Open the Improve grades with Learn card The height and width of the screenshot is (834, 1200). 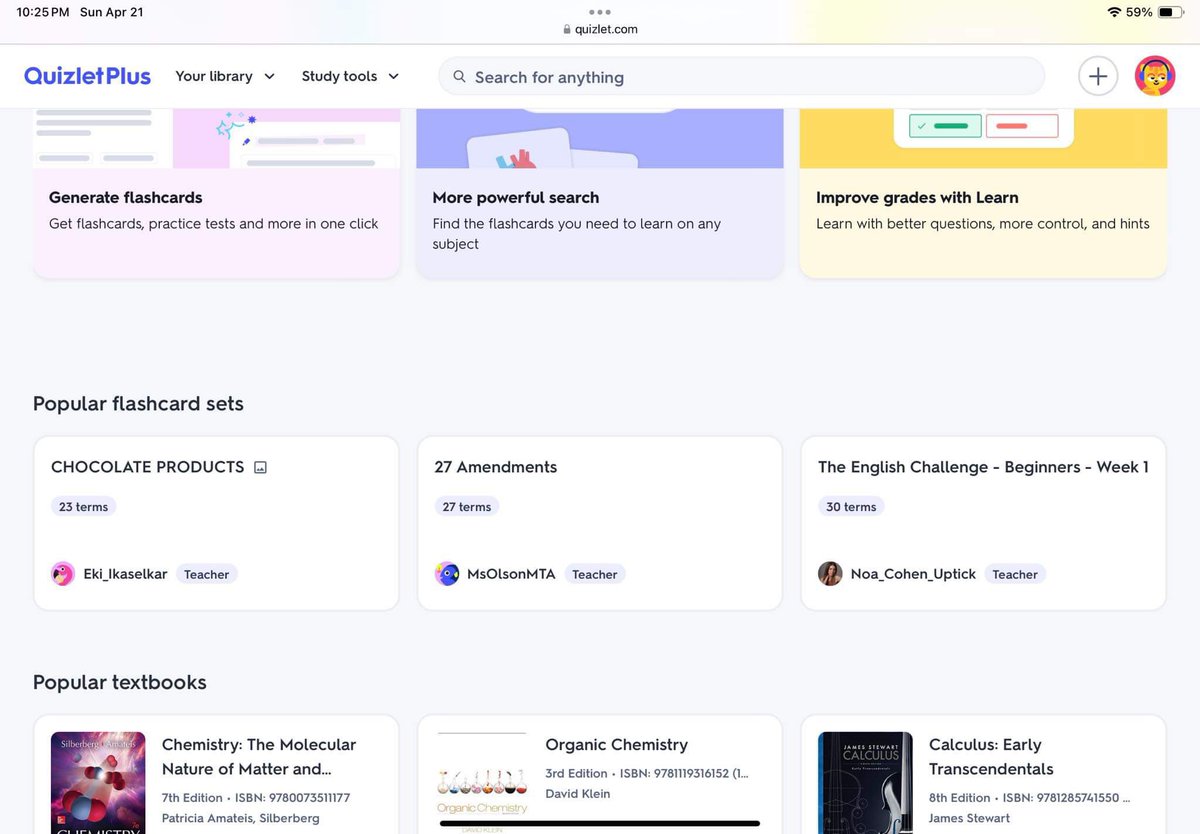983,193
